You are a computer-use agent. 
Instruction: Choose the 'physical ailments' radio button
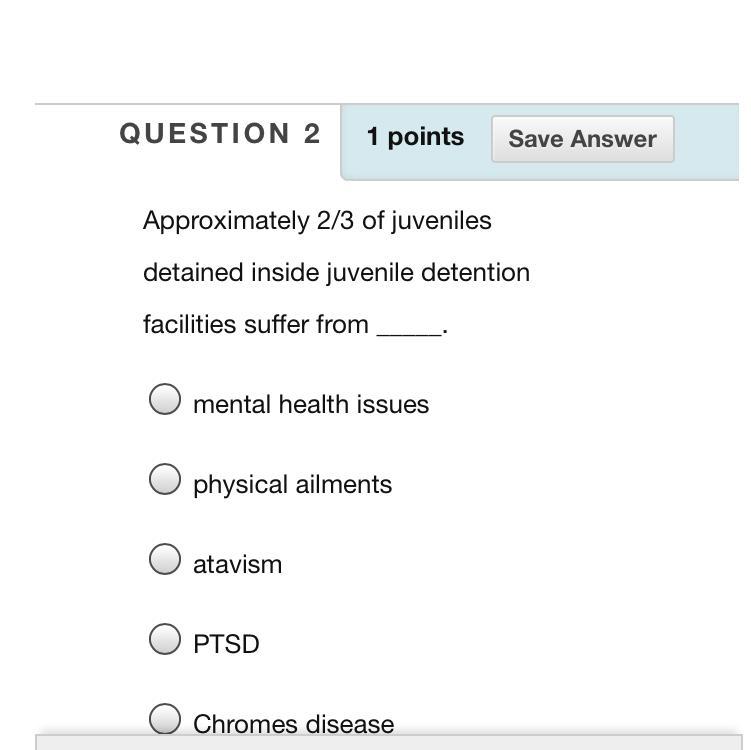165,479
